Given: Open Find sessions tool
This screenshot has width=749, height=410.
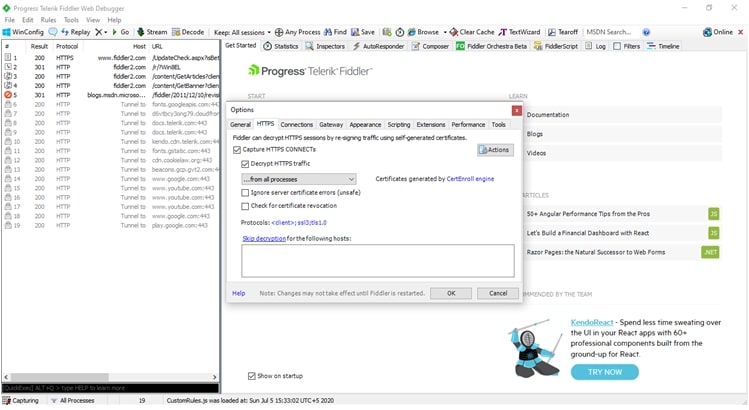Looking at the screenshot, I should point(335,32).
